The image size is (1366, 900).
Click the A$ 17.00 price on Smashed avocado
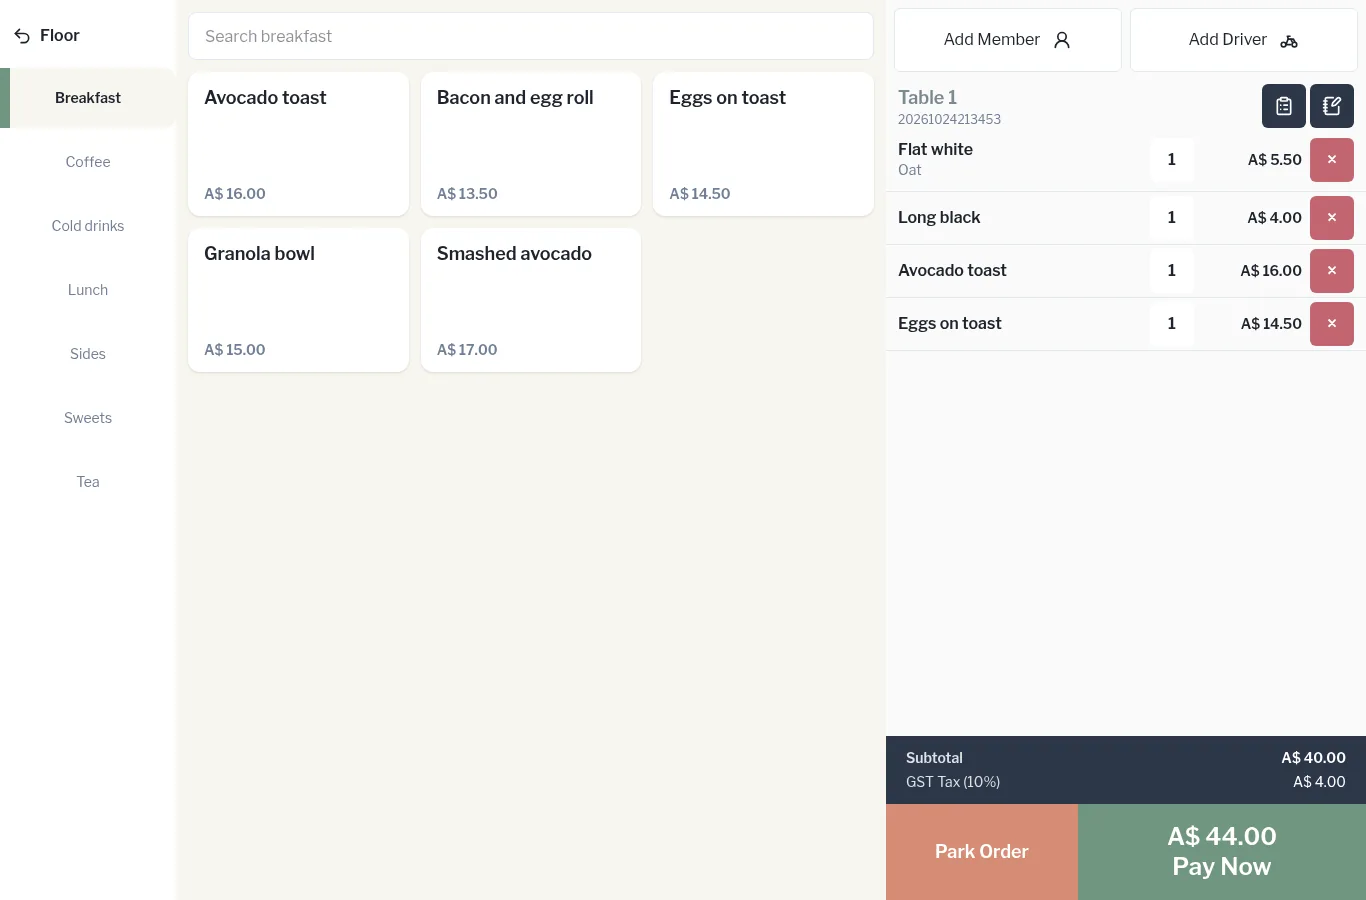click(x=467, y=350)
